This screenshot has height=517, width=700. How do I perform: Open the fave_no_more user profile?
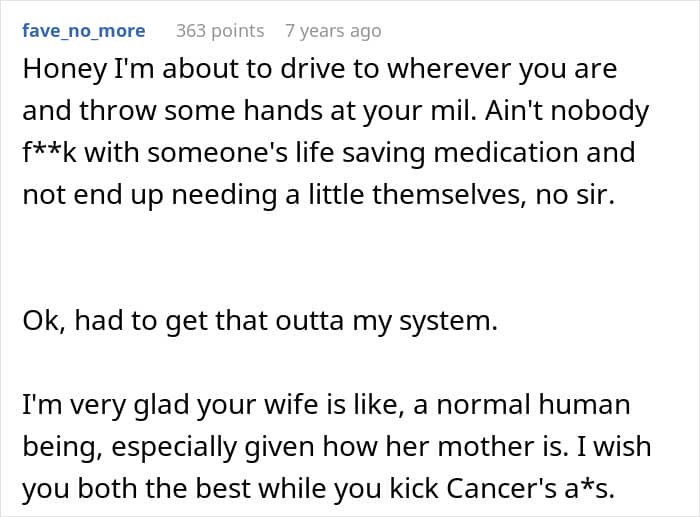[83, 31]
